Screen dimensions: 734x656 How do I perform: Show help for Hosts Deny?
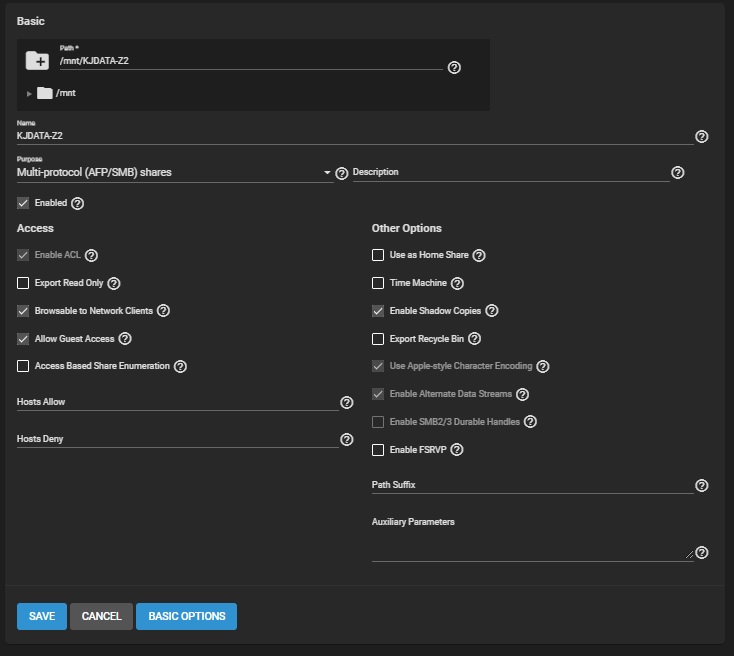pos(346,439)
